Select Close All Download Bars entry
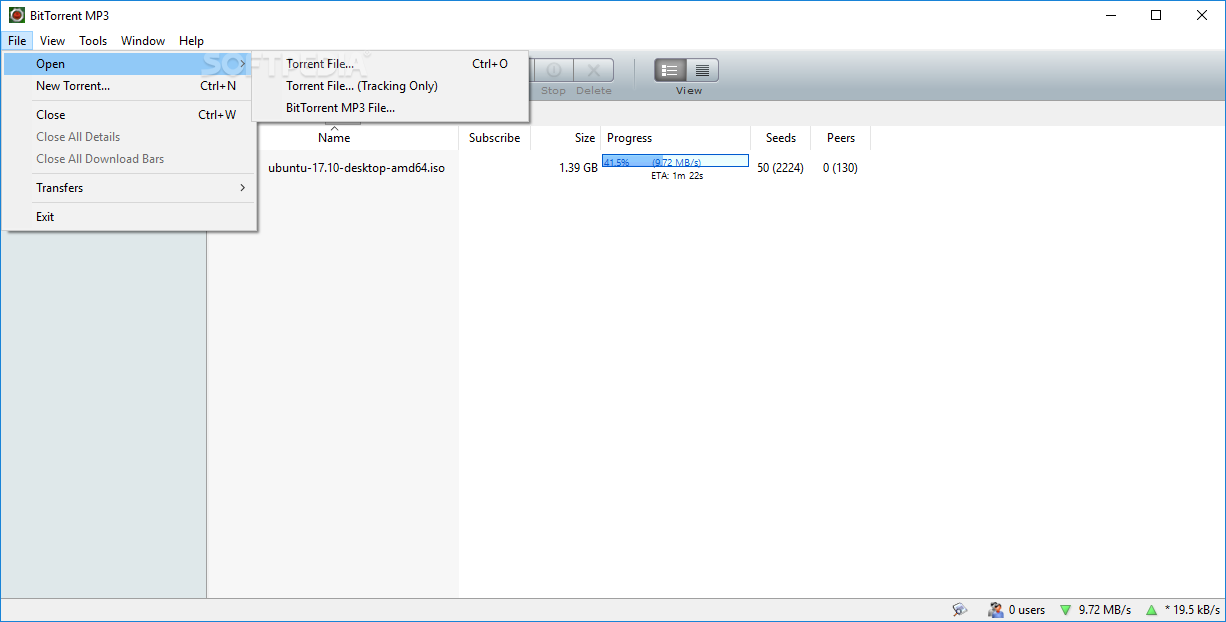Screen dimensions: 1226x622 (129, 159)
